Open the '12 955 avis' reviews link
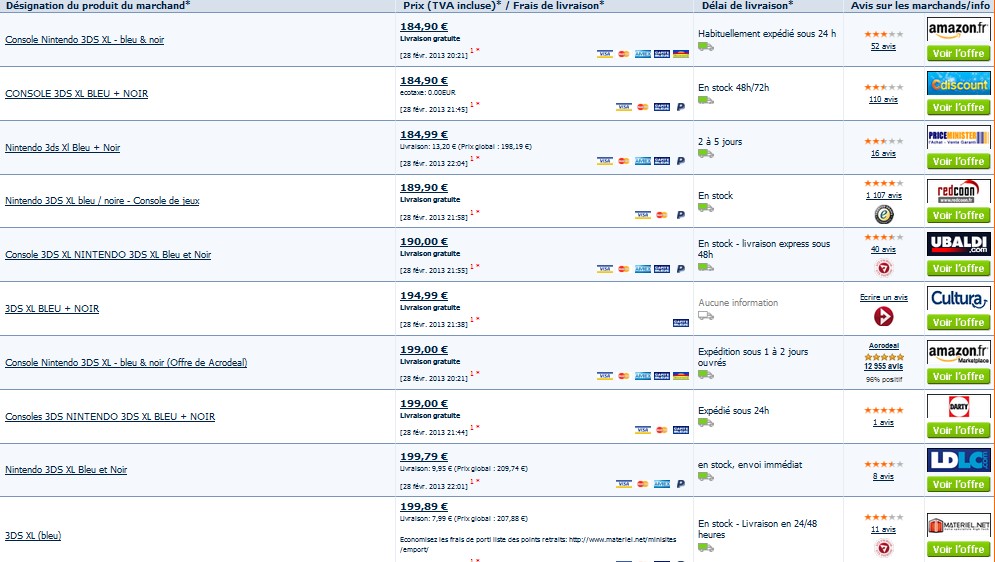Screen dimensions: 995x562 (883, 366)
